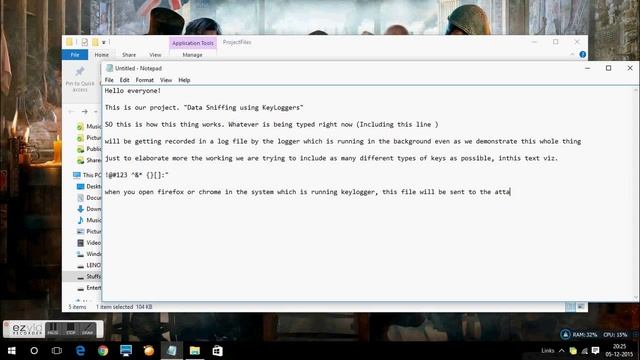Open Notepad's View menu

tap(166, 80)
